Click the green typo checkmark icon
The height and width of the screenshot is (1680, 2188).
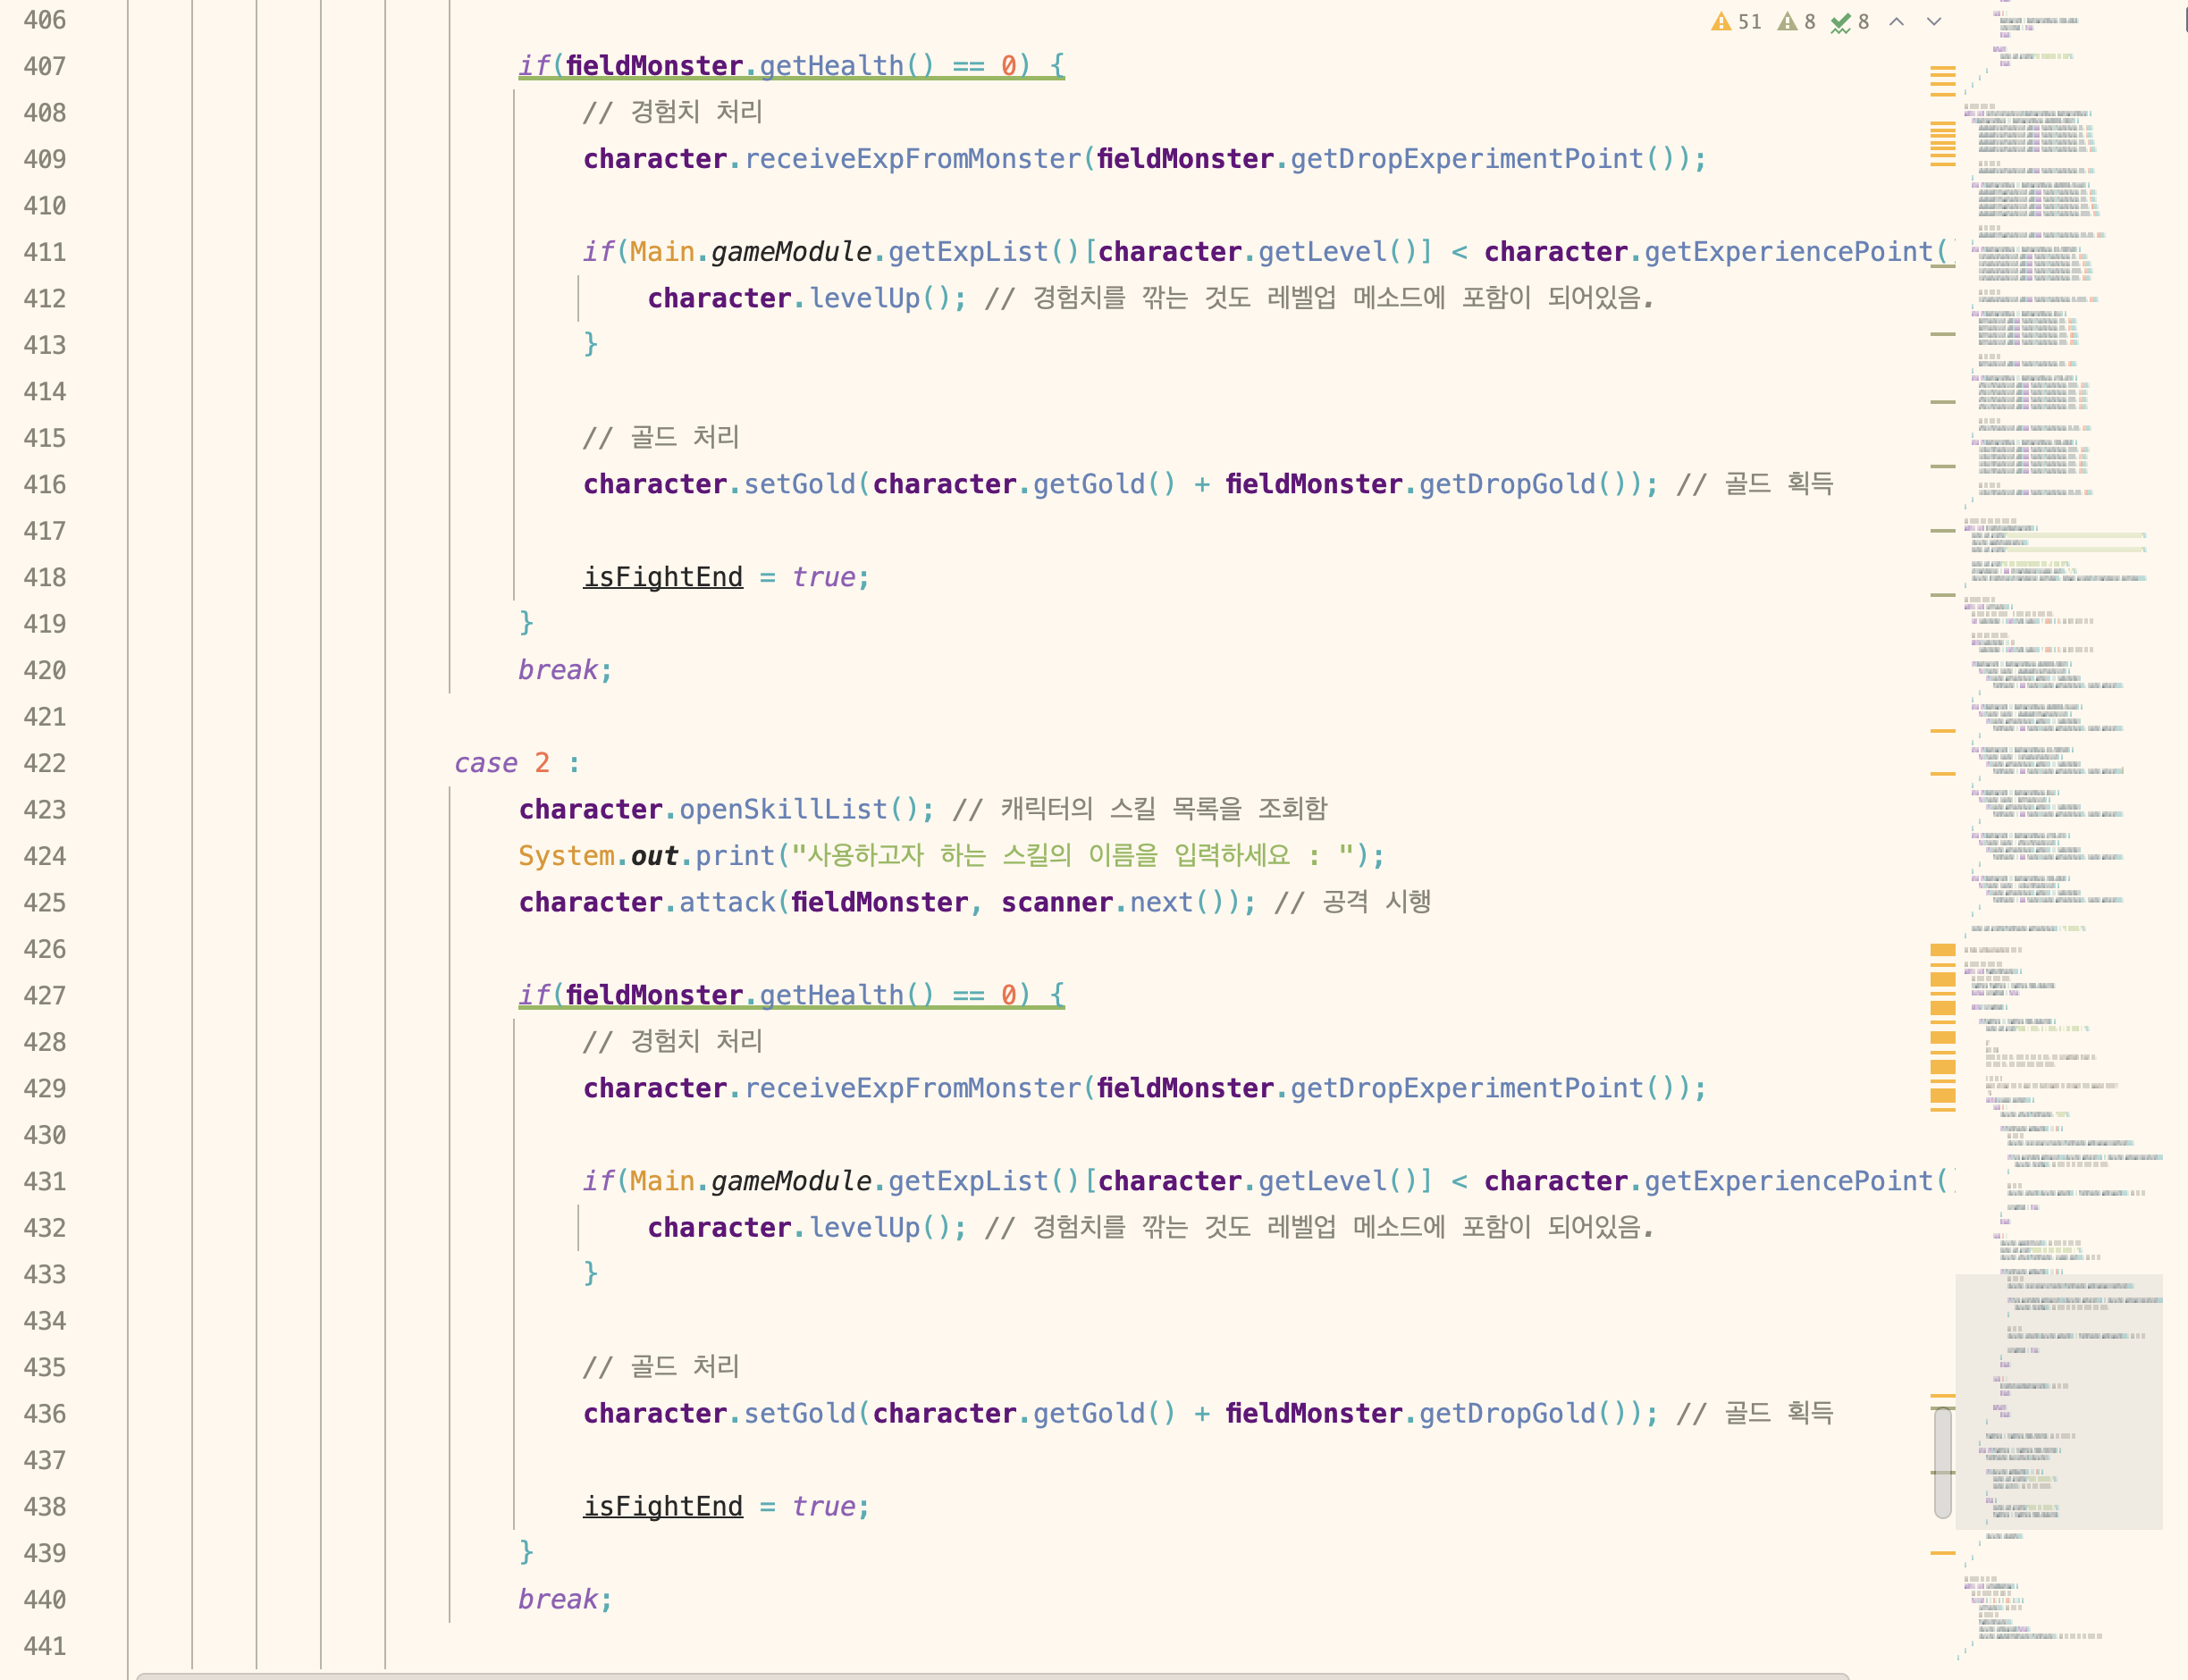[1841, 22]
